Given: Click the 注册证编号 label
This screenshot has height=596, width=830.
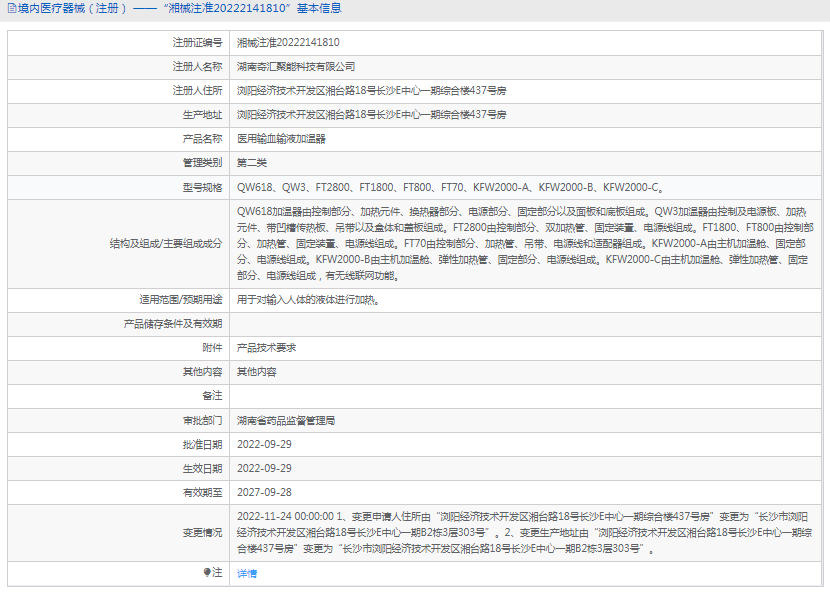Looking at the screenshot, I should (x=197, y=43).
